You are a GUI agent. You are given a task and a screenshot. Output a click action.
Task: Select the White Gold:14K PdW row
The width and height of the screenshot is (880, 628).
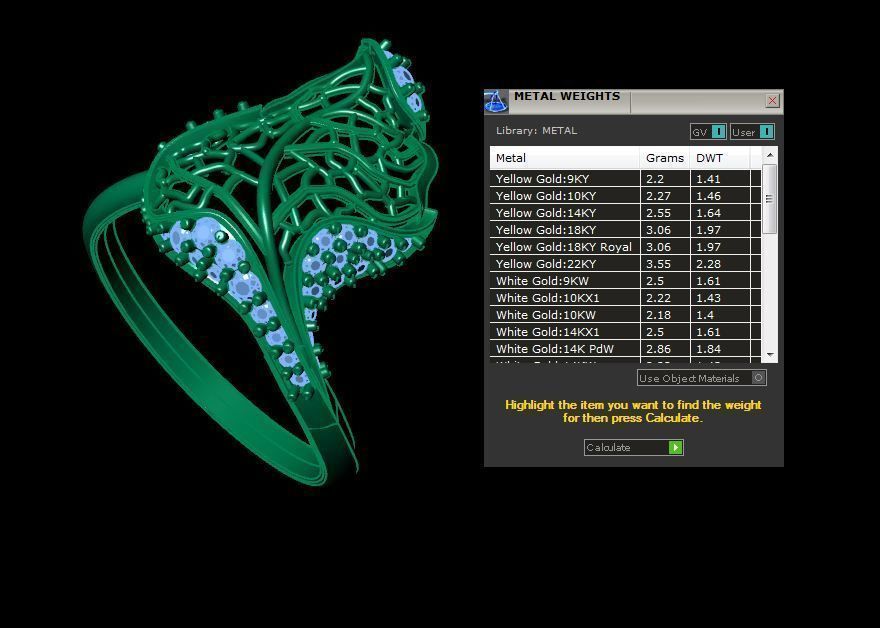coord(625,349)
